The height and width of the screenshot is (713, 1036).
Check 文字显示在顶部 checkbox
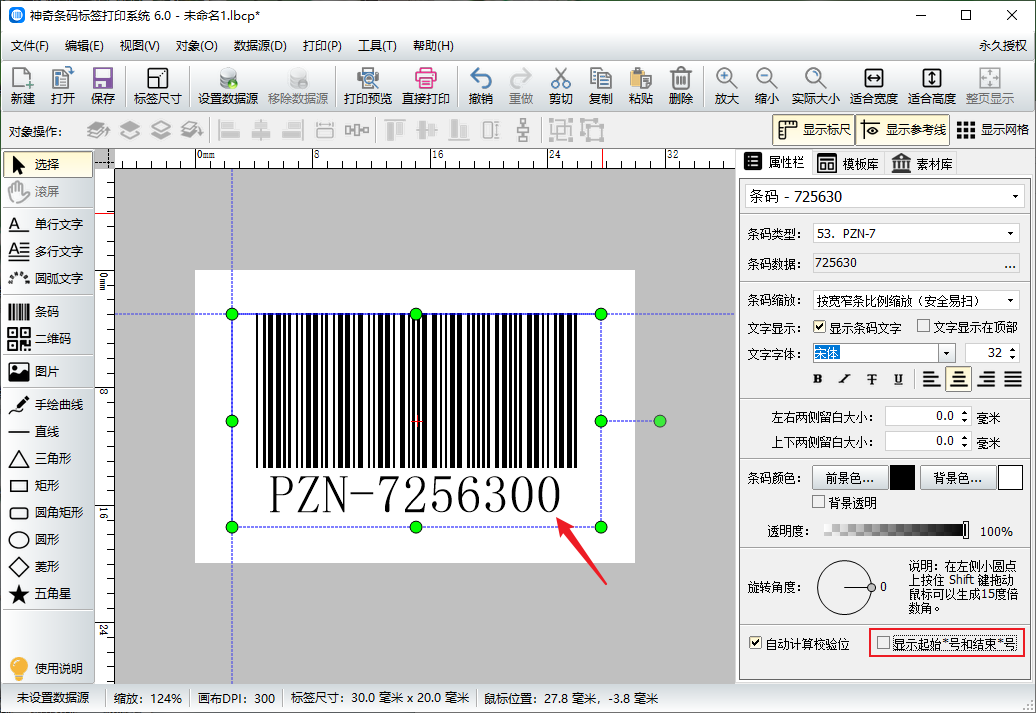924,326
